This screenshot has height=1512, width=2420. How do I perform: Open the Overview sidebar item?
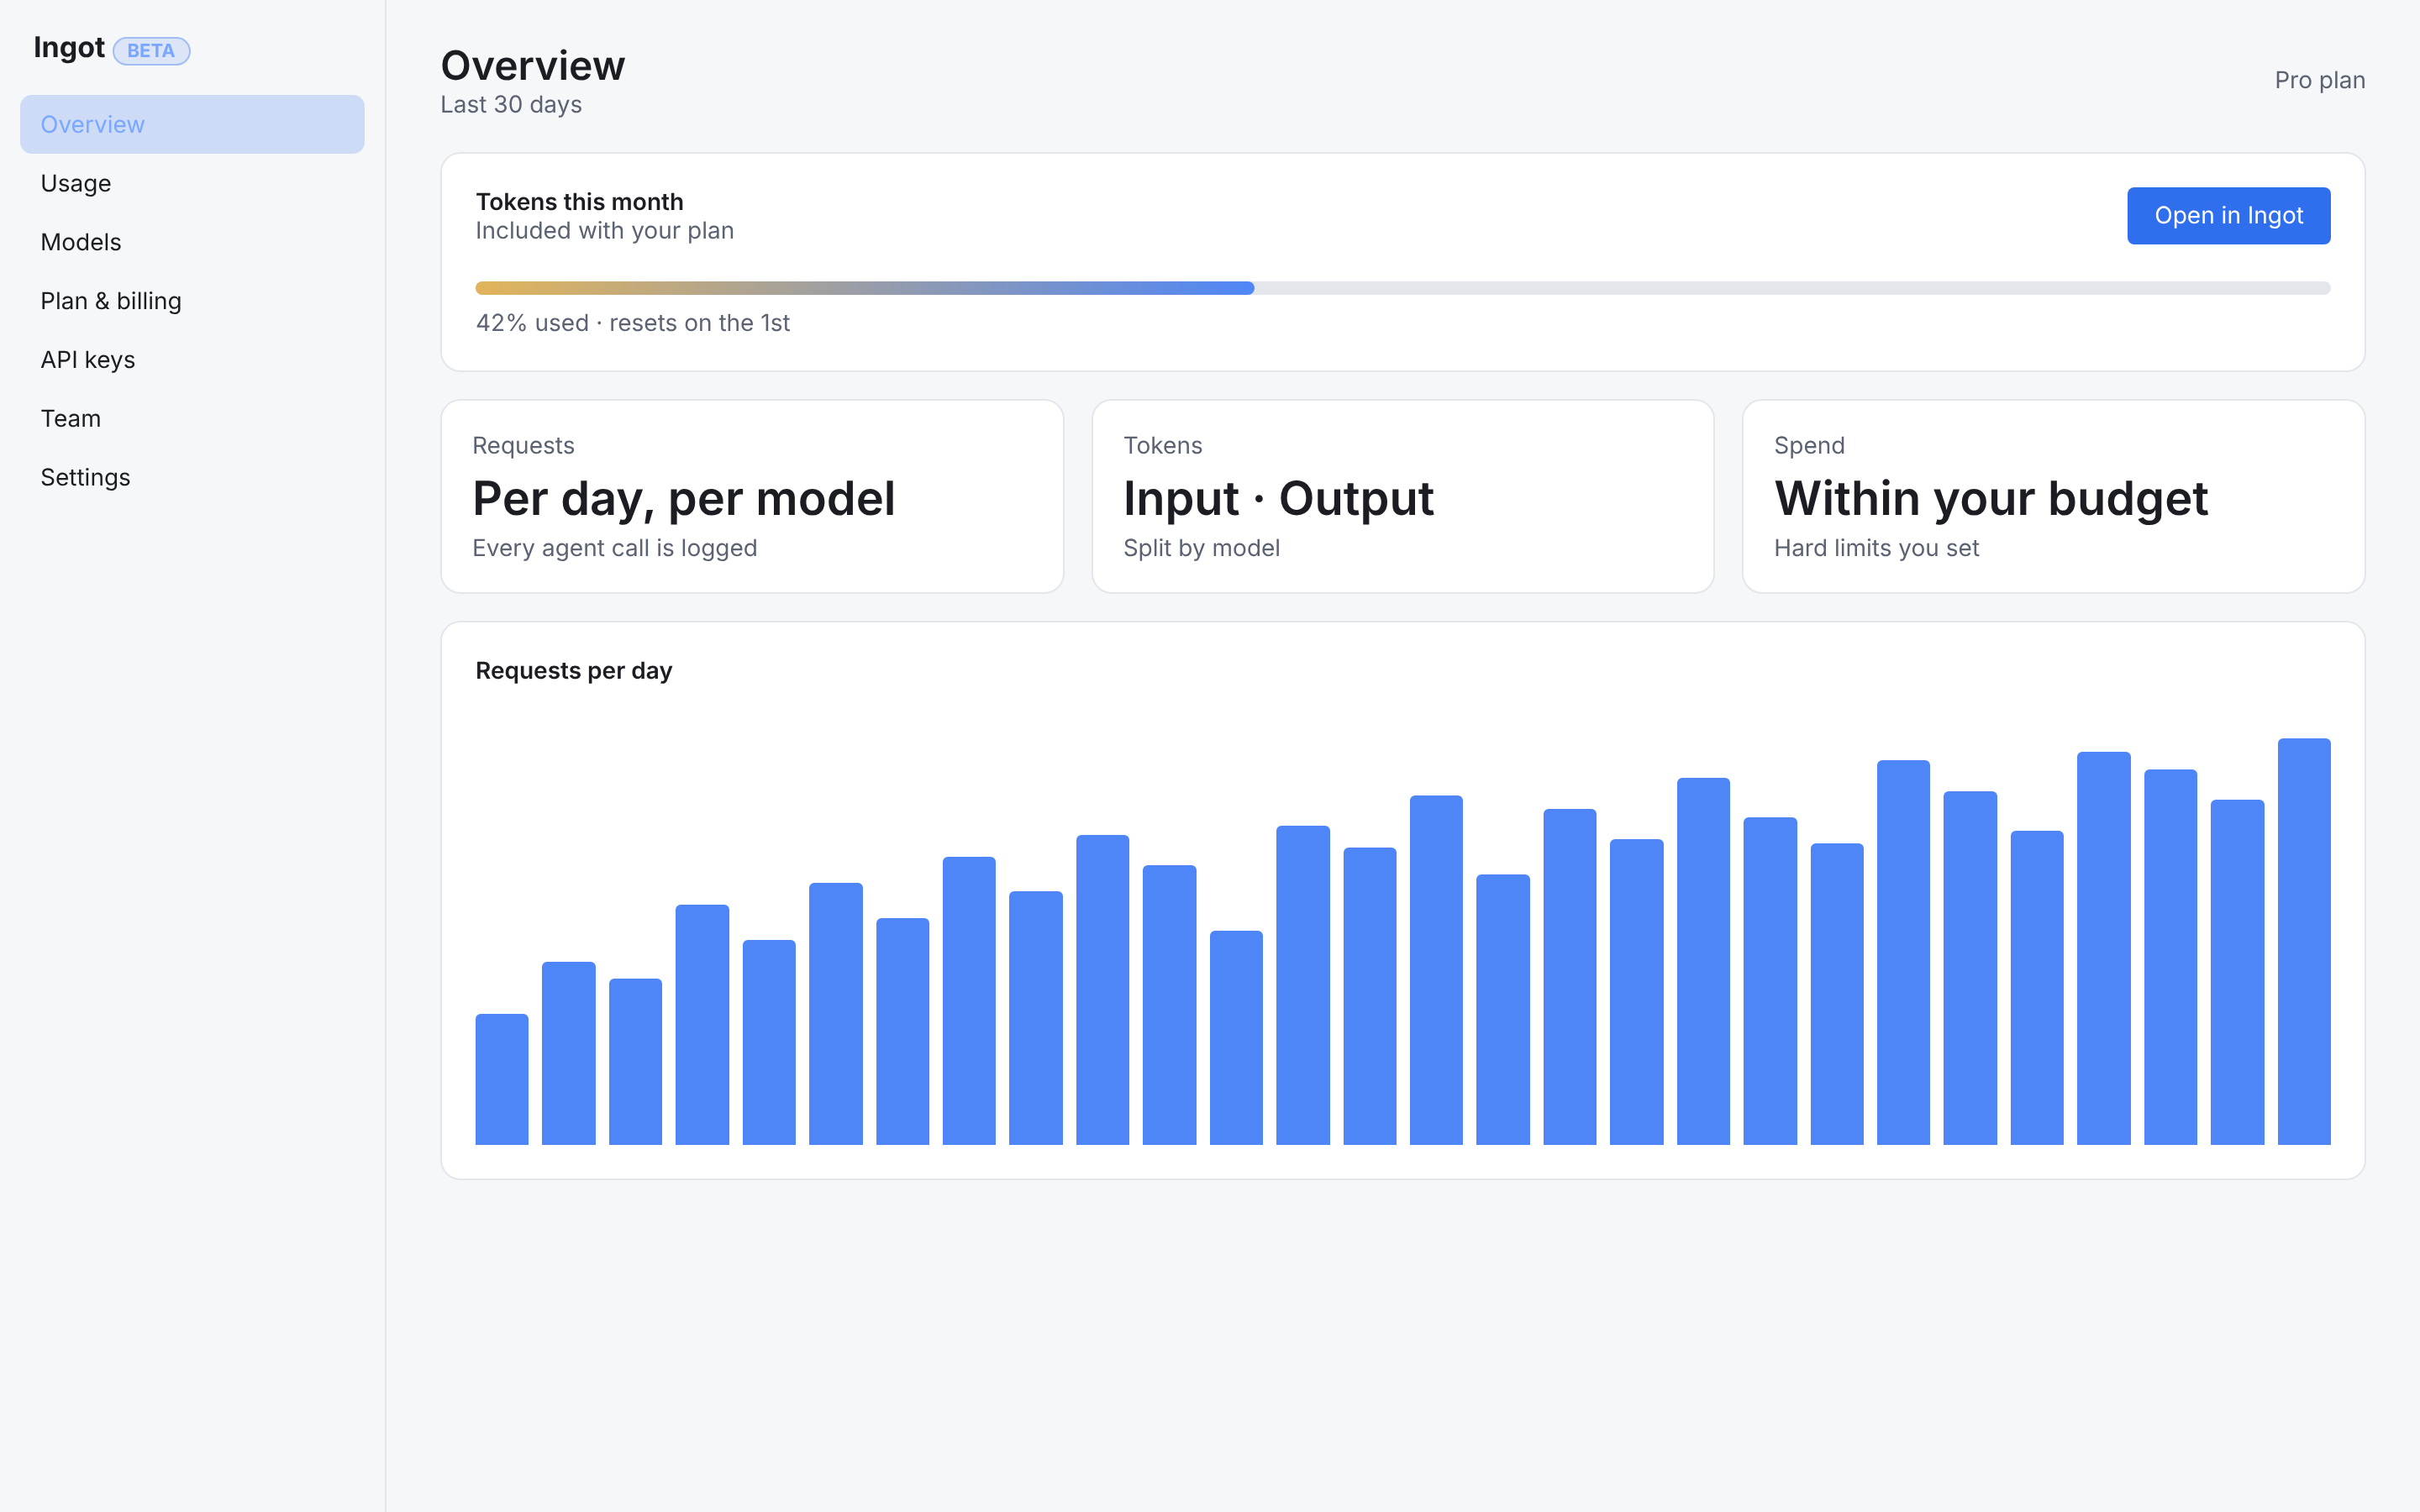192,124
